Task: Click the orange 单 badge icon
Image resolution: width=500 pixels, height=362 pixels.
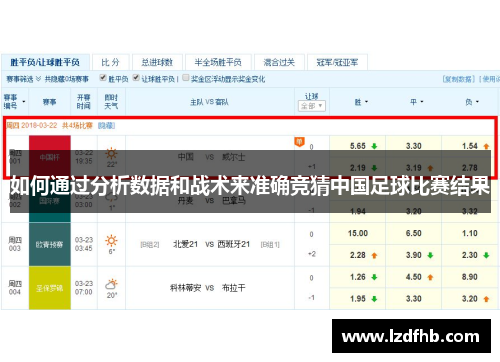Action: click(x=299, y=142)
